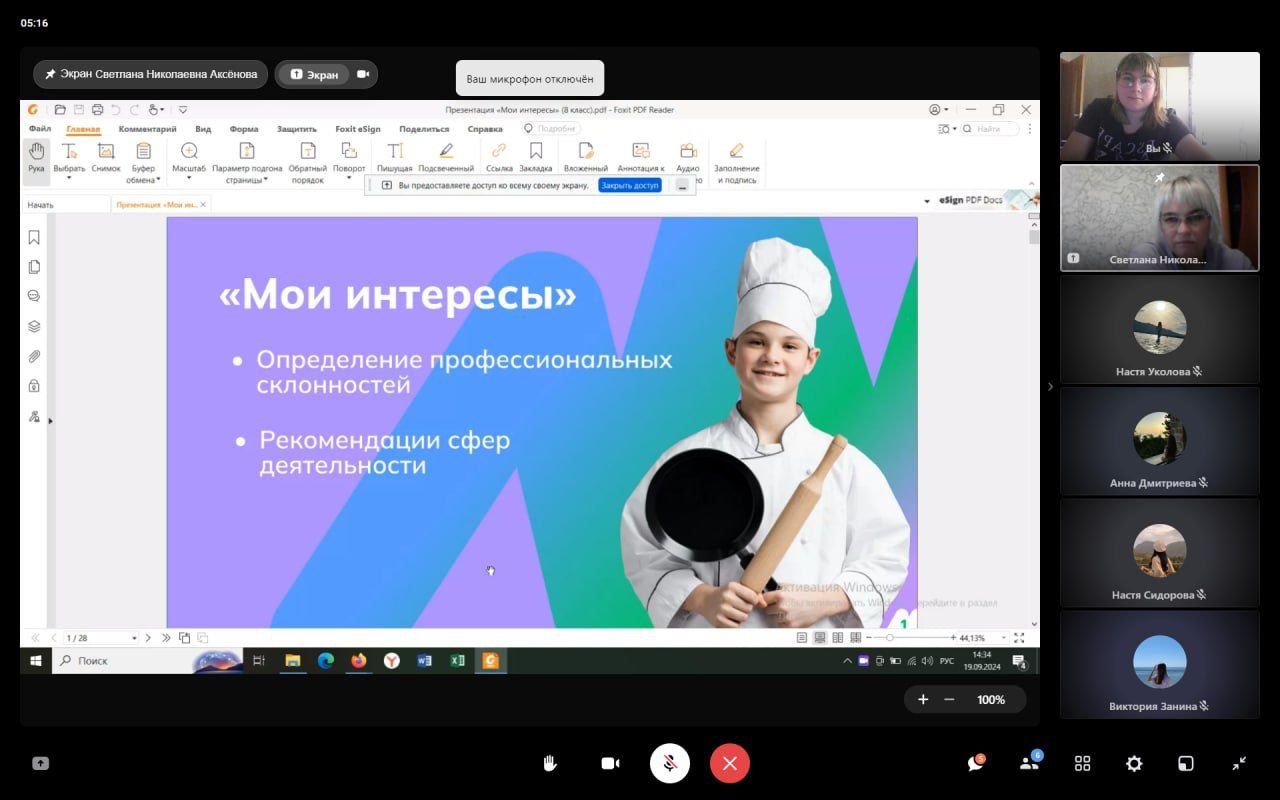This screenshot has height=800, width=1280.
Task: Click the Подробнее tell-me search box
Action: click(550, 129)
